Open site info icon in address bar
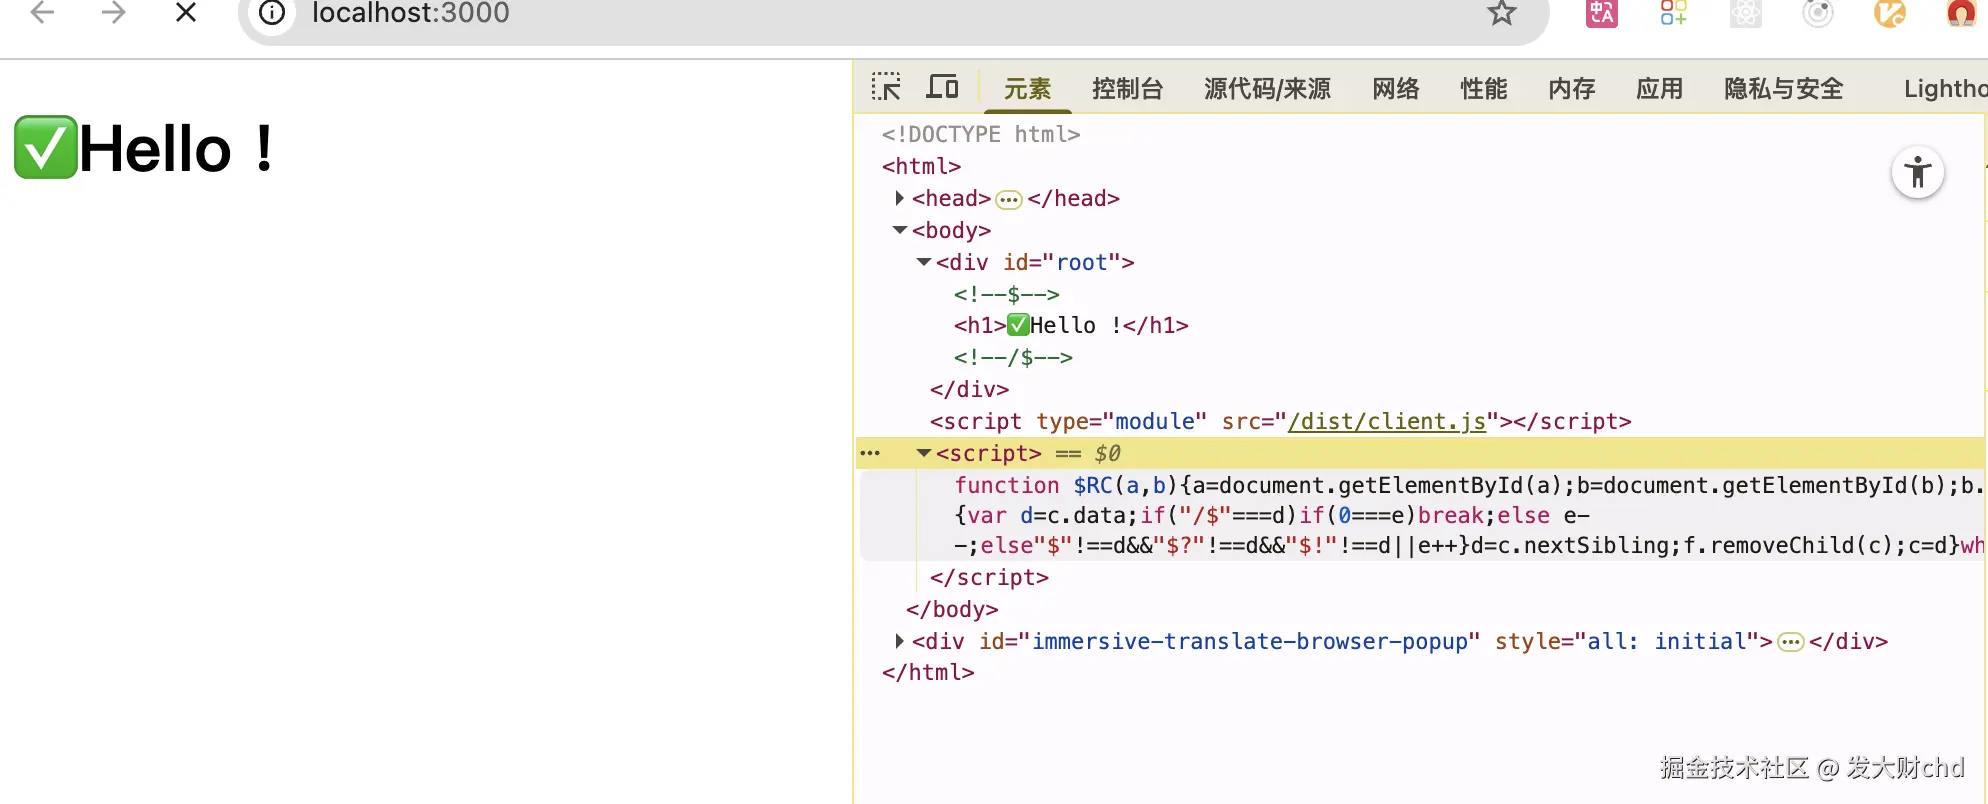1988x804 pixels. [272, 13]
